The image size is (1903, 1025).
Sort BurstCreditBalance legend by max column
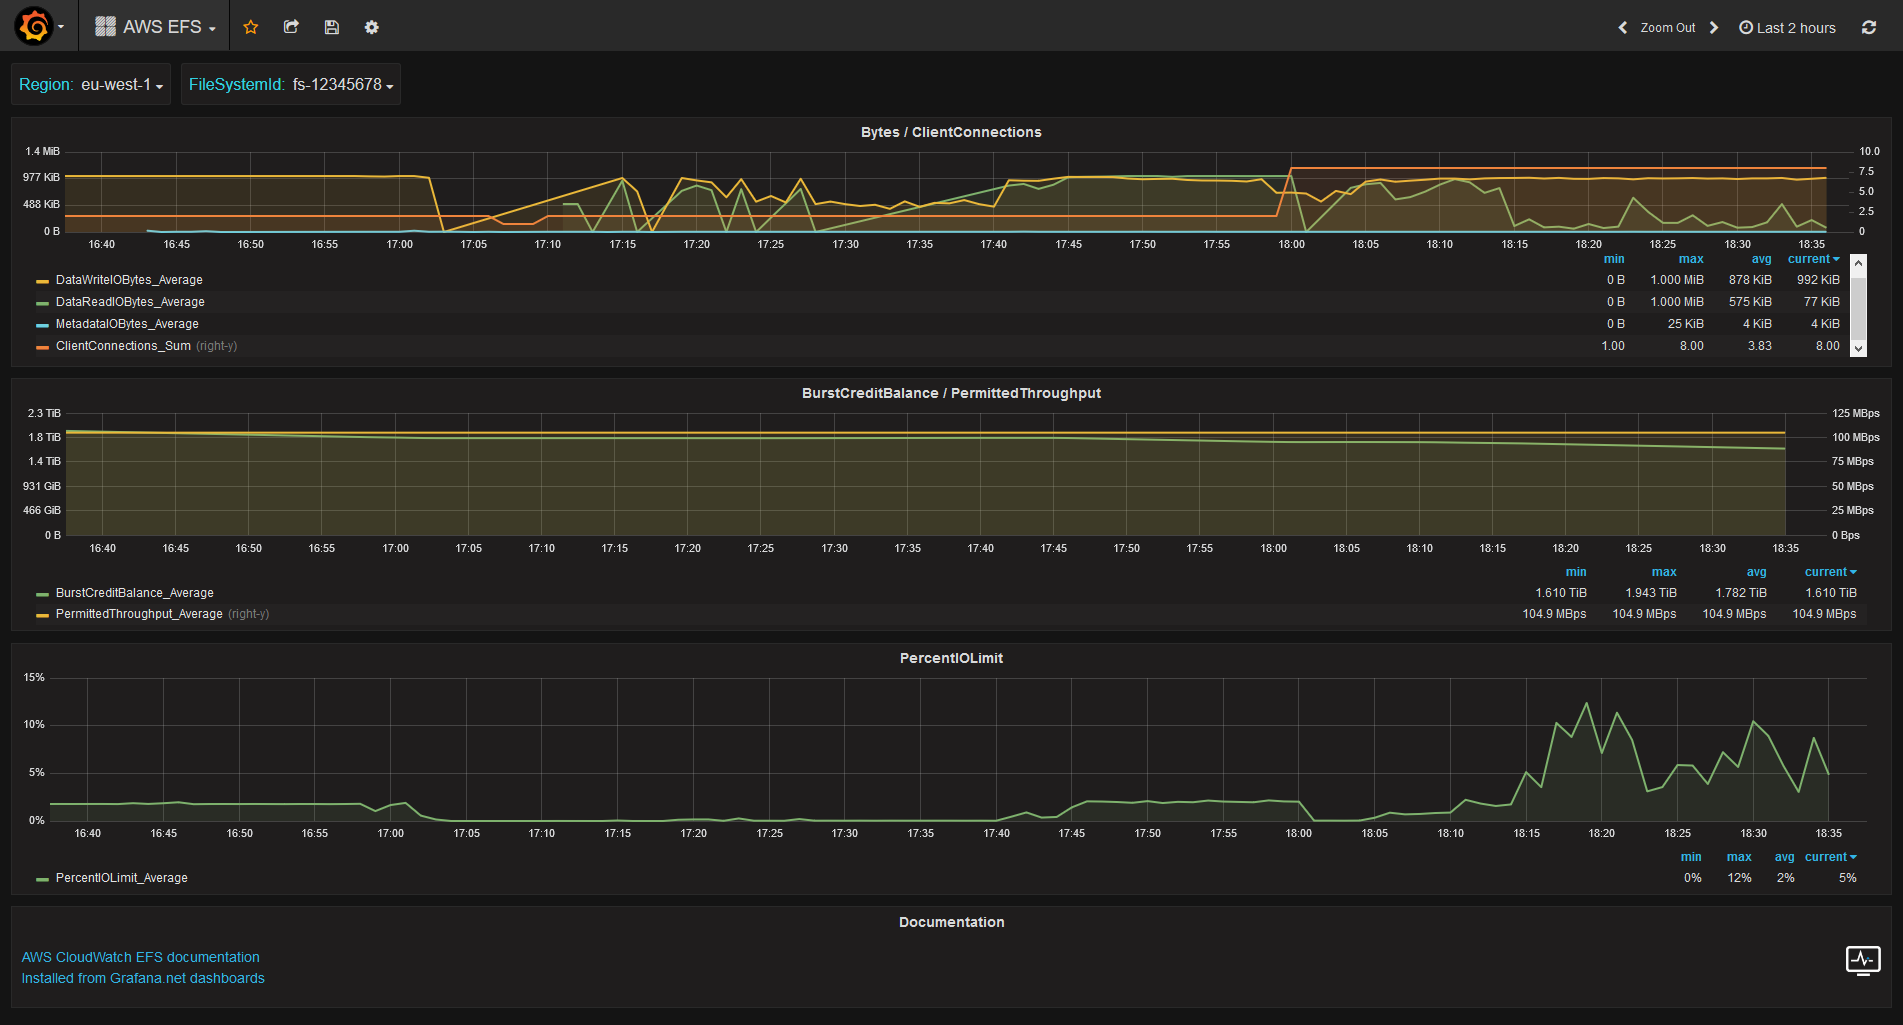(1664, 572)
